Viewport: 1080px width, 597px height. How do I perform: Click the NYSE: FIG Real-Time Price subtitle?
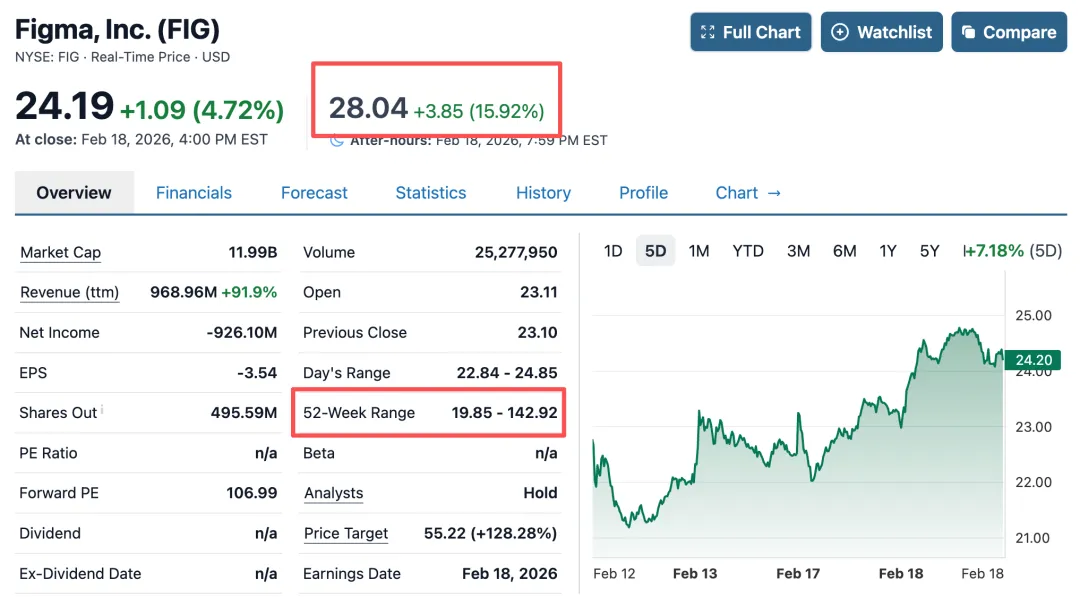123,57
